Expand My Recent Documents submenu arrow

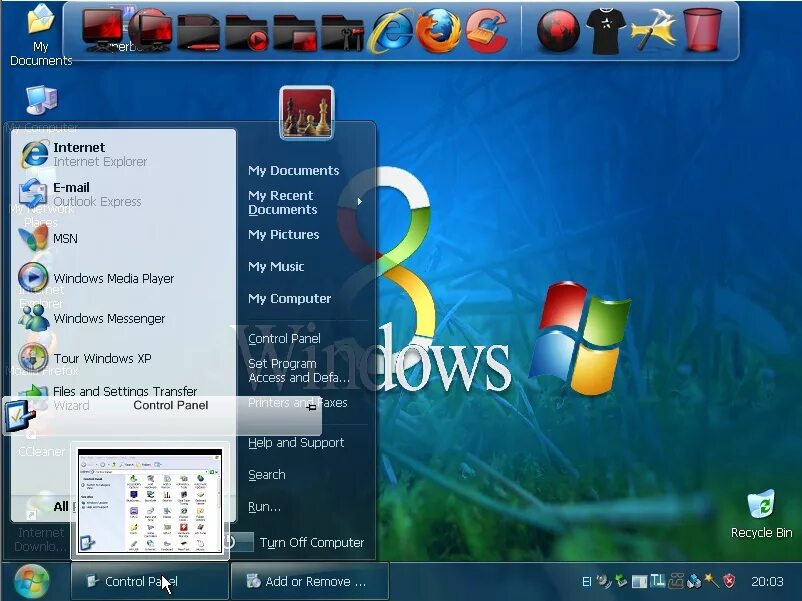tap(360, 202)
